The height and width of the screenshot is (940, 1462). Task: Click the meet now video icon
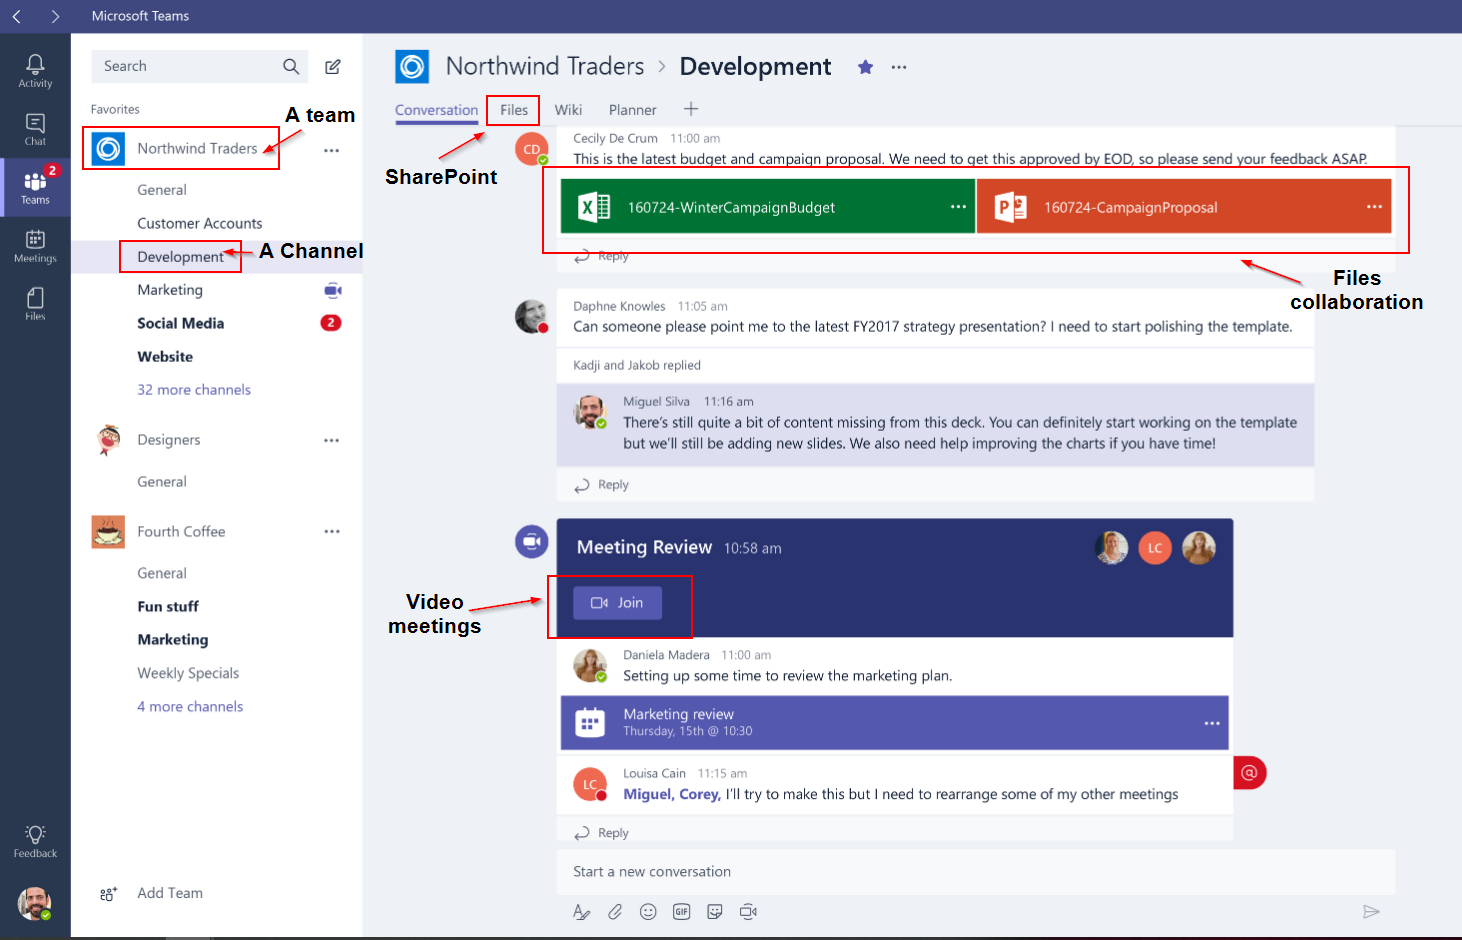748,912
